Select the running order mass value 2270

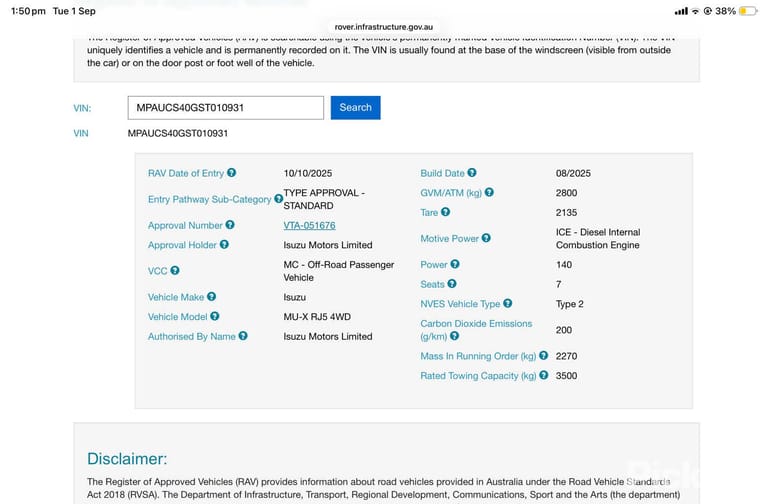[x=566, y=356]
